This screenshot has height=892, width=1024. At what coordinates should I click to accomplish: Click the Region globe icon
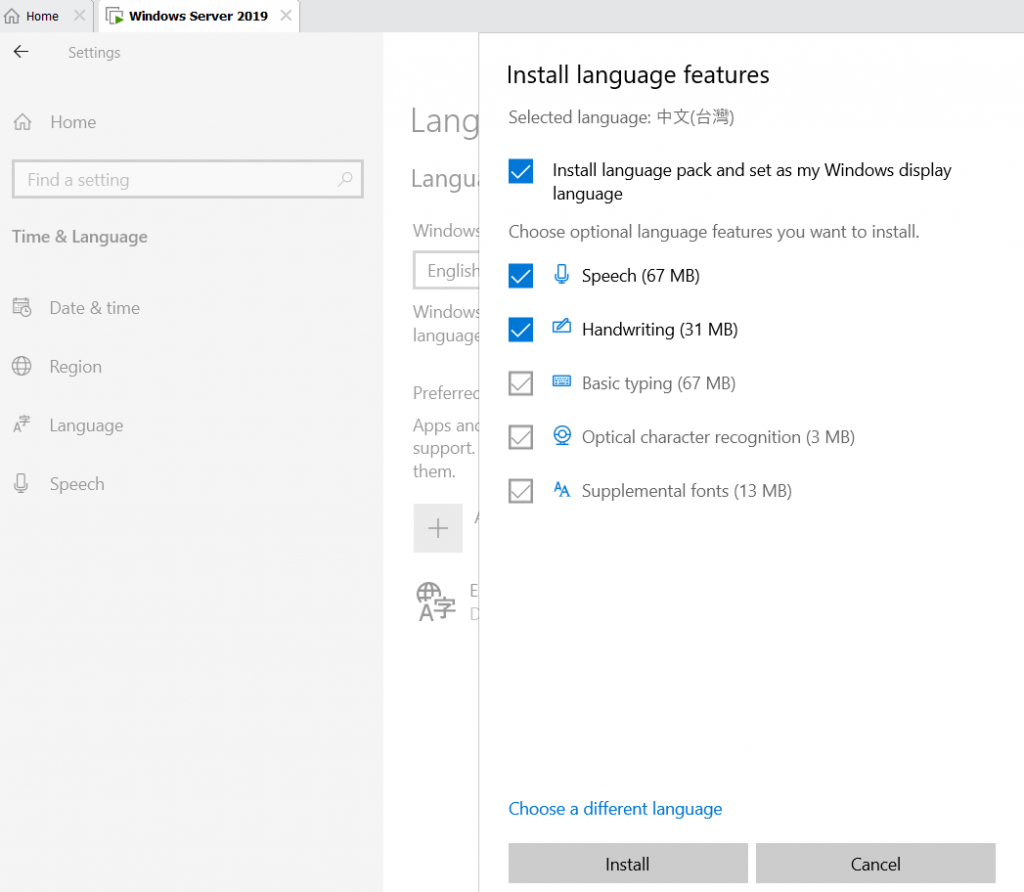click(x=22, y=366)
